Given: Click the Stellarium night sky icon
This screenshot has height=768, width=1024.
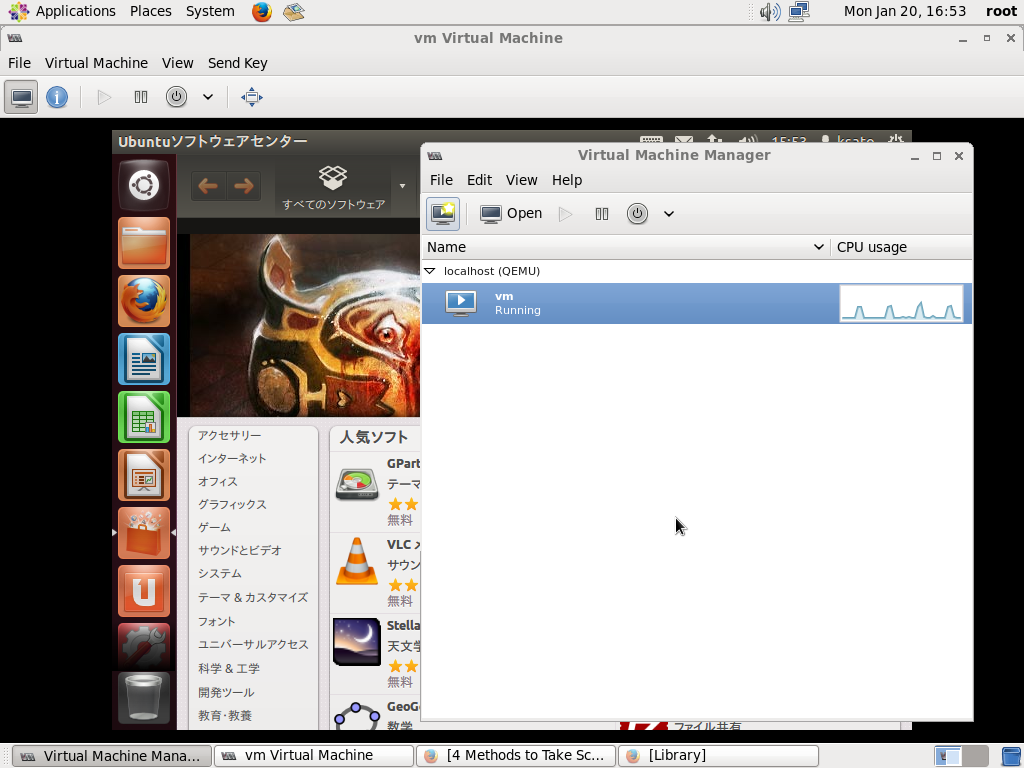Looking at the screenshot, I should coord(357,641).
